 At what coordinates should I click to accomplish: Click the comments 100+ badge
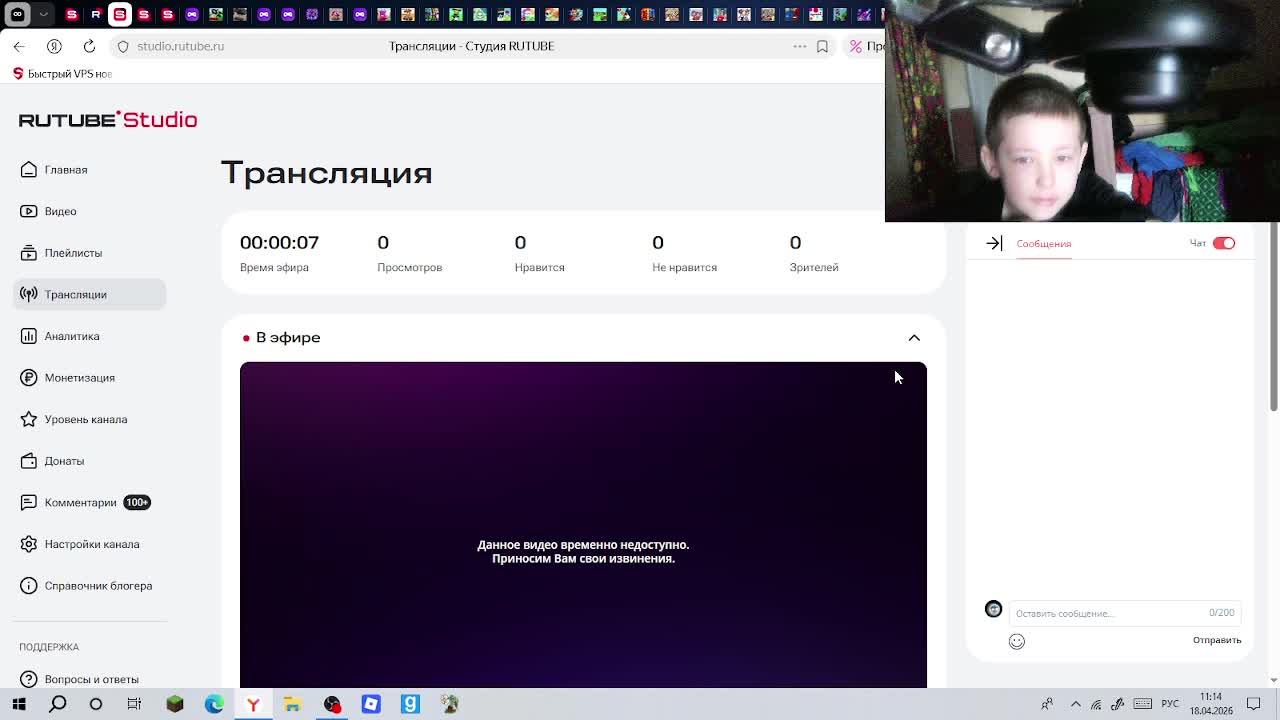pos(137,502)
